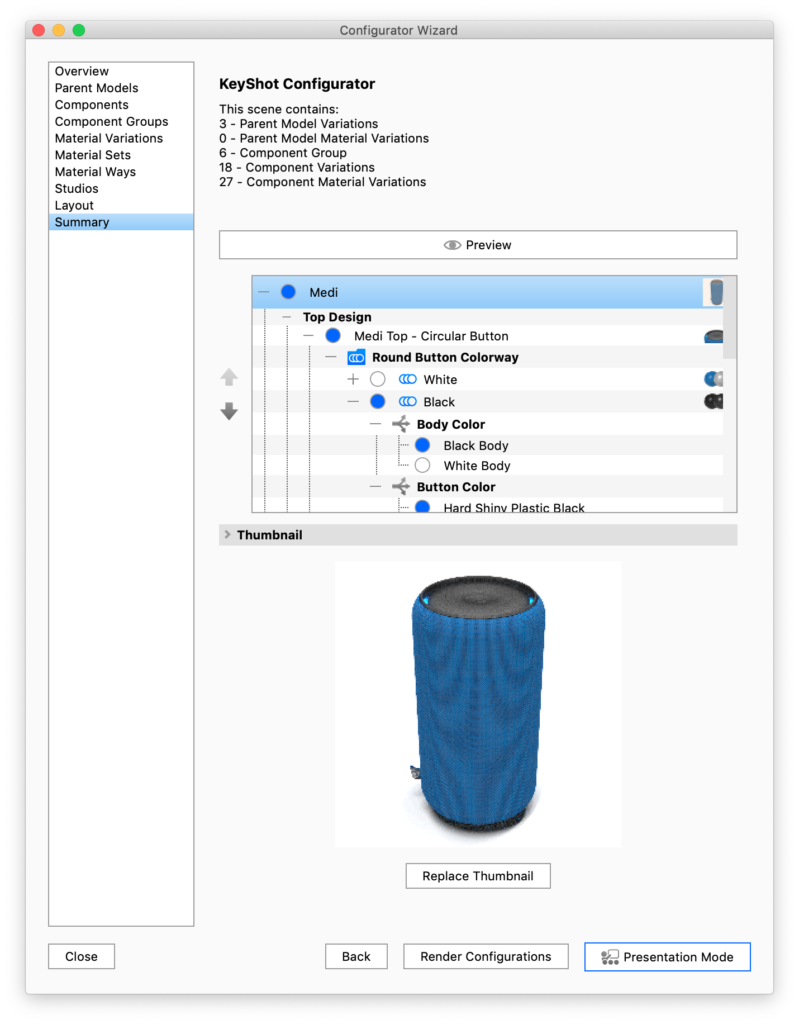799x1024 pixels.
Task: Select the Black Body radio button
Action: tap(422, 446)
